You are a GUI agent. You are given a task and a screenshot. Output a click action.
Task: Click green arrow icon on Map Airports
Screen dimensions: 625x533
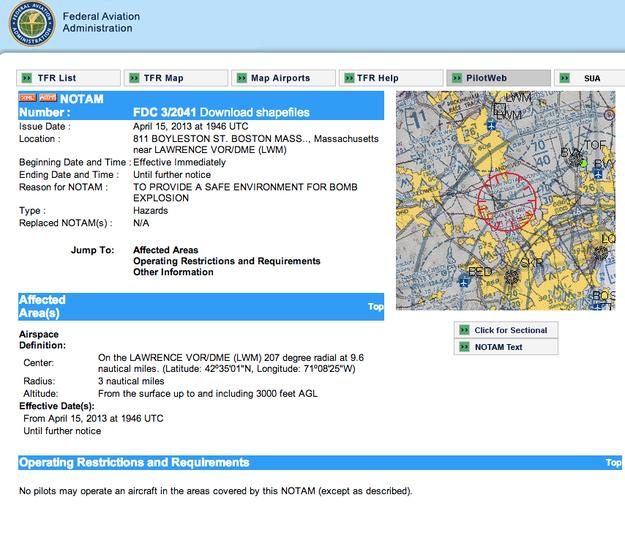242,78
